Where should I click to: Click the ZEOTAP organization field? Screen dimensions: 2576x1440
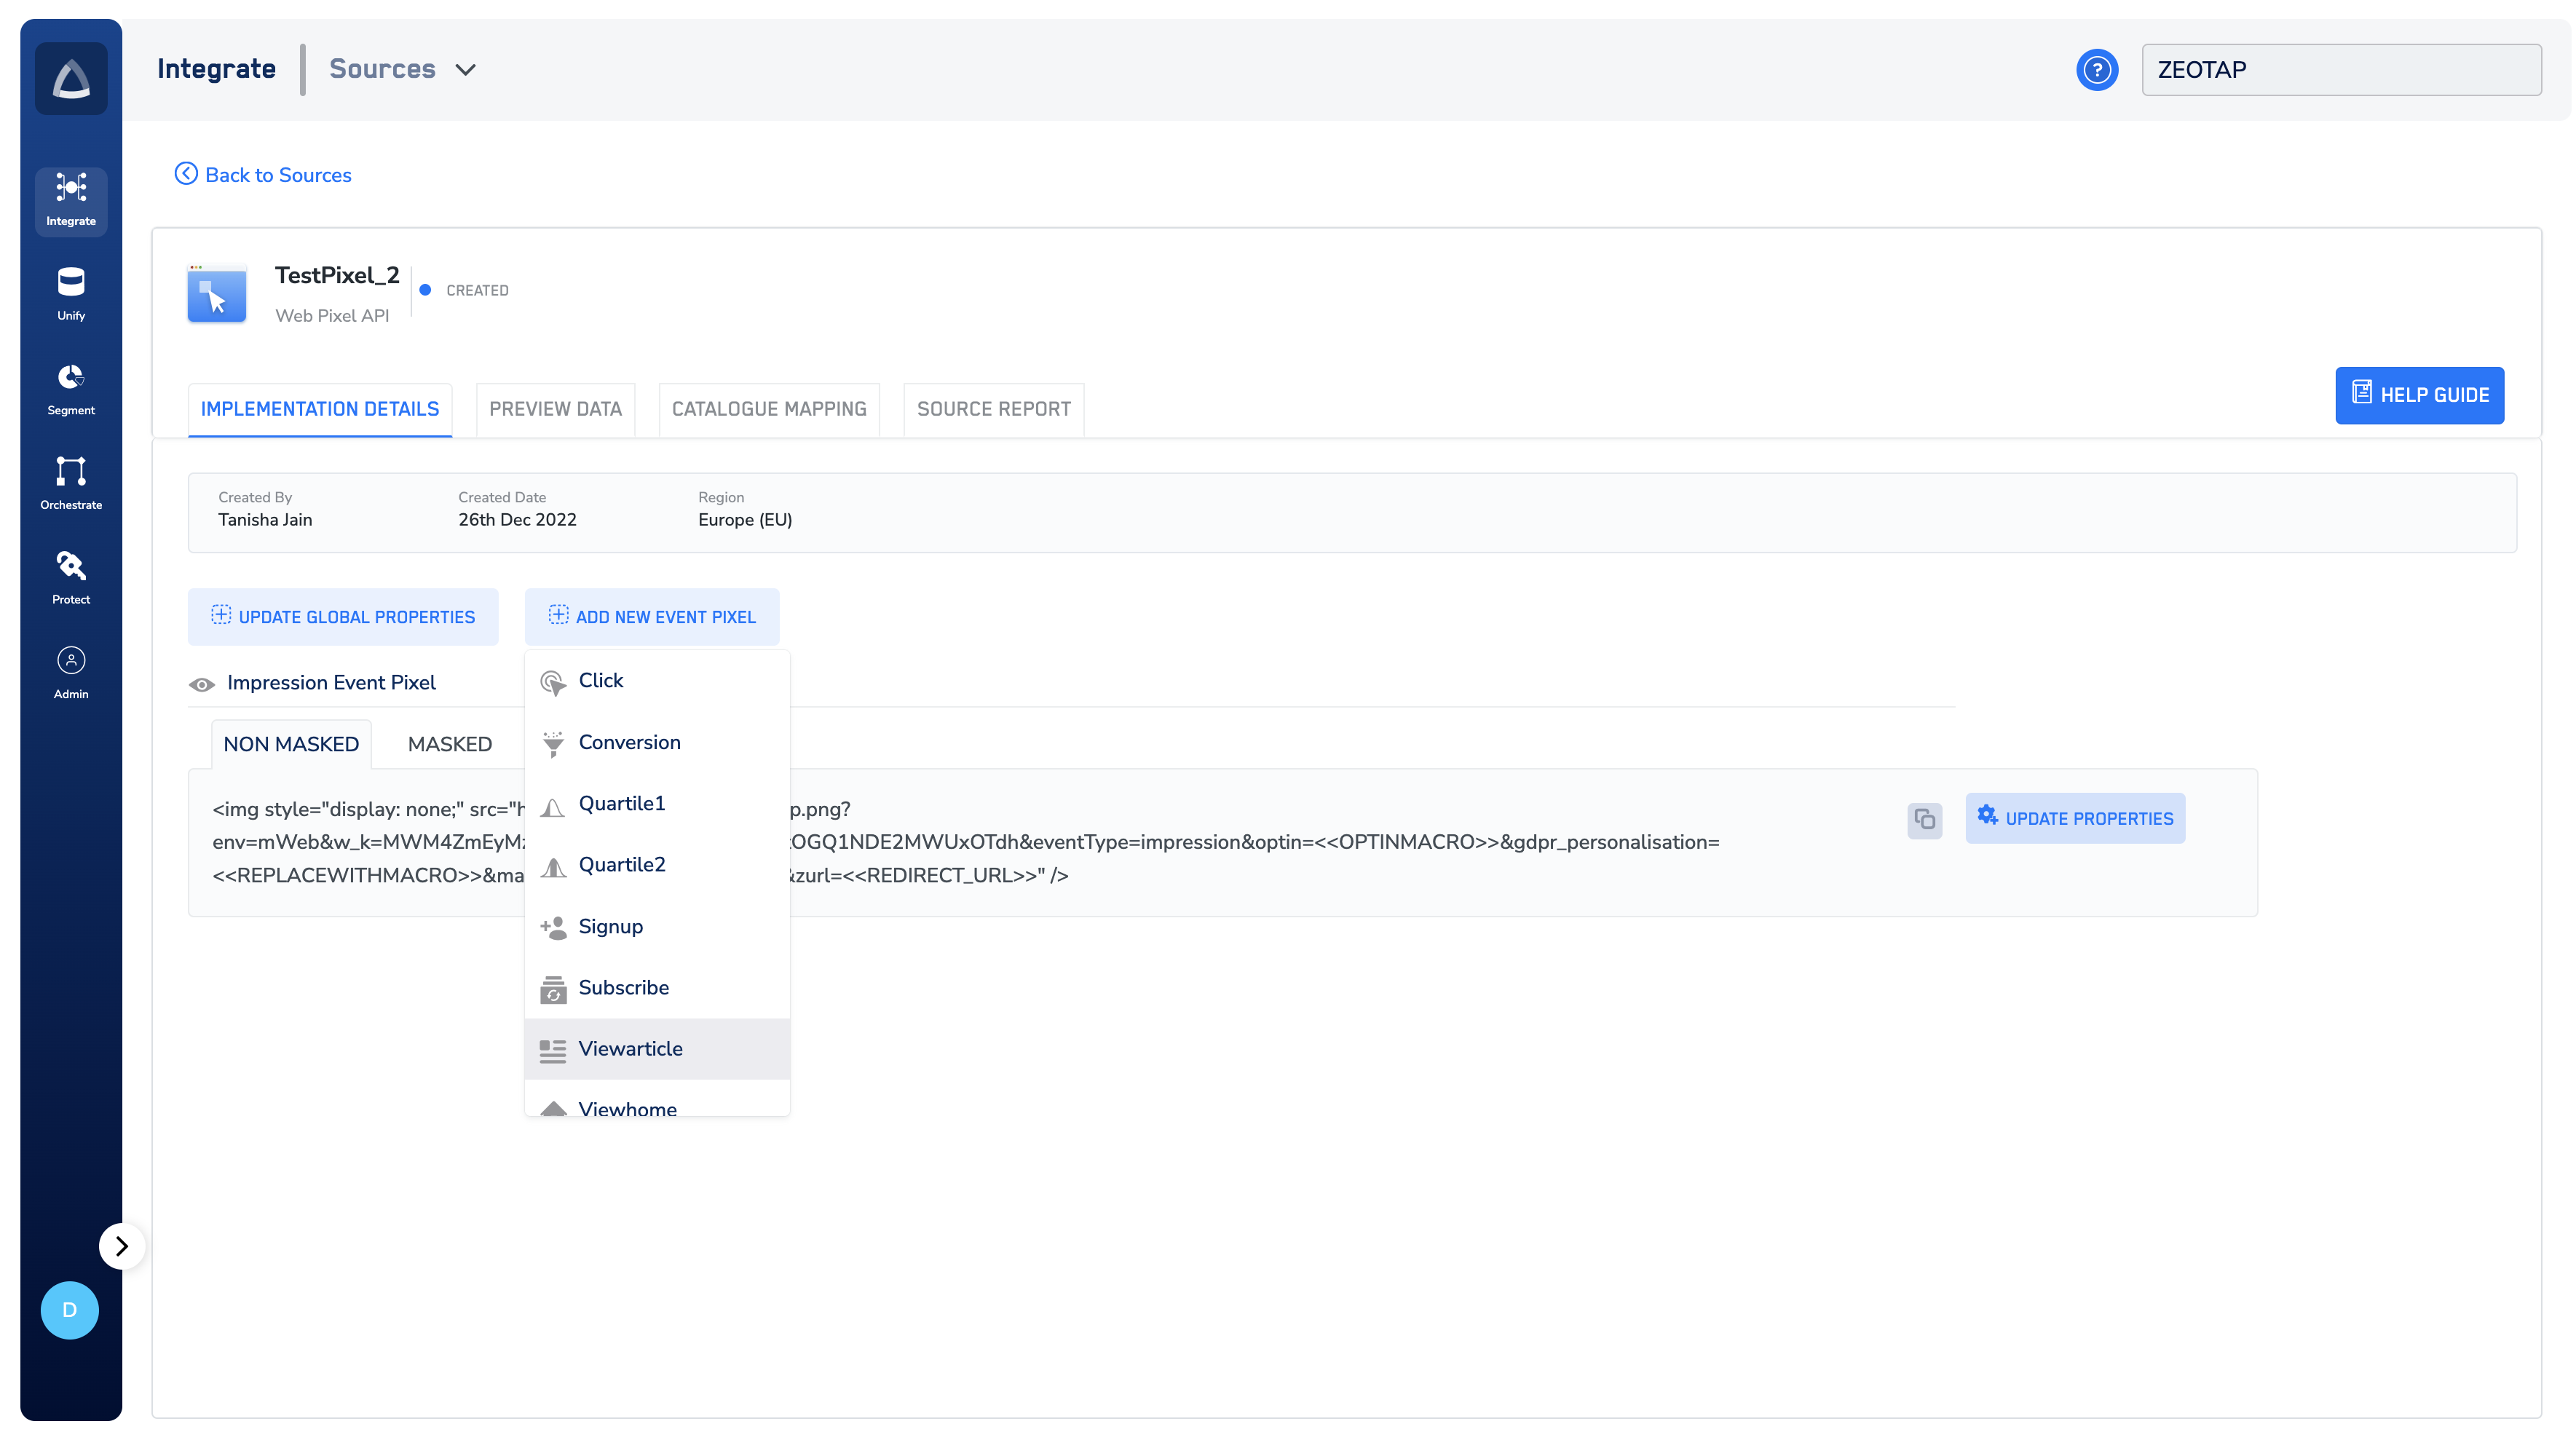pyautogui.click(x=2340, y=70)
